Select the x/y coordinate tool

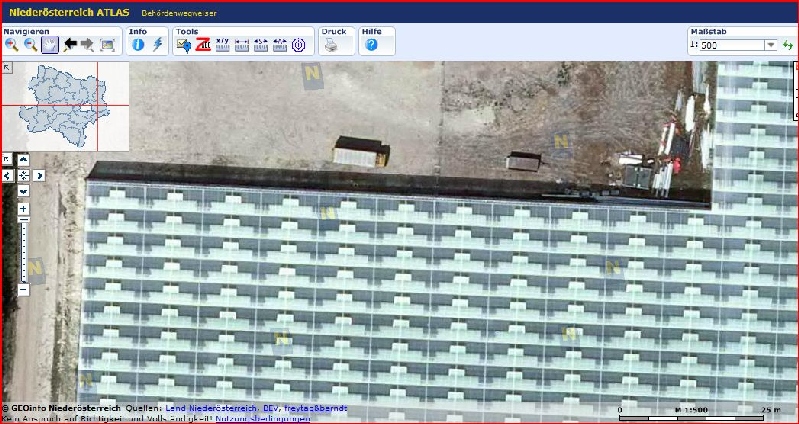click(x=222, y=45)
